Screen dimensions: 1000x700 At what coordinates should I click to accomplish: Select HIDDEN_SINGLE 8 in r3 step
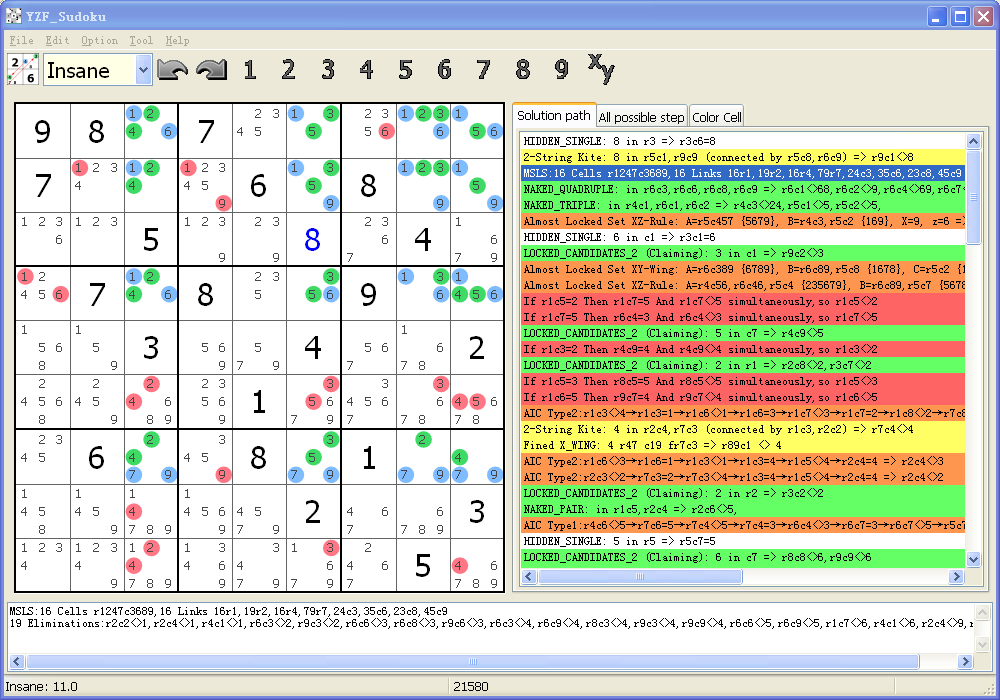click(x=743, y=141)
